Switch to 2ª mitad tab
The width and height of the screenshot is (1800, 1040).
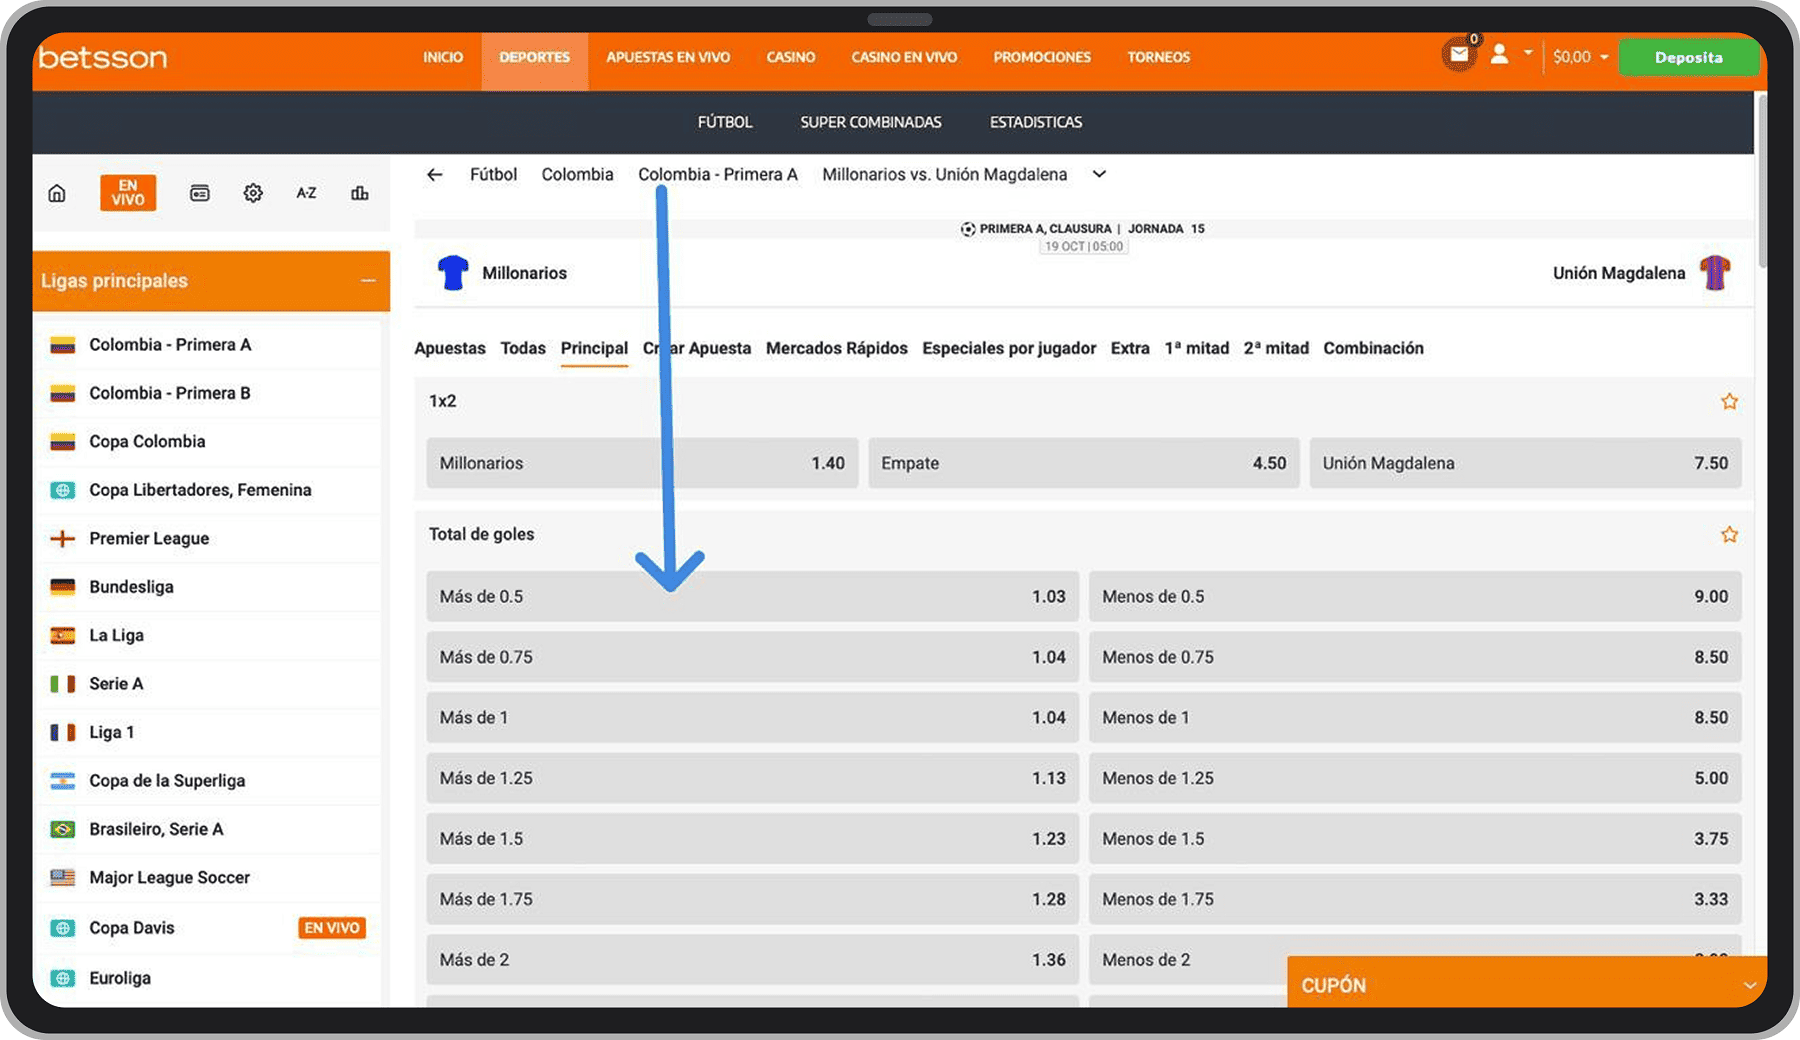pos(1276,348)
